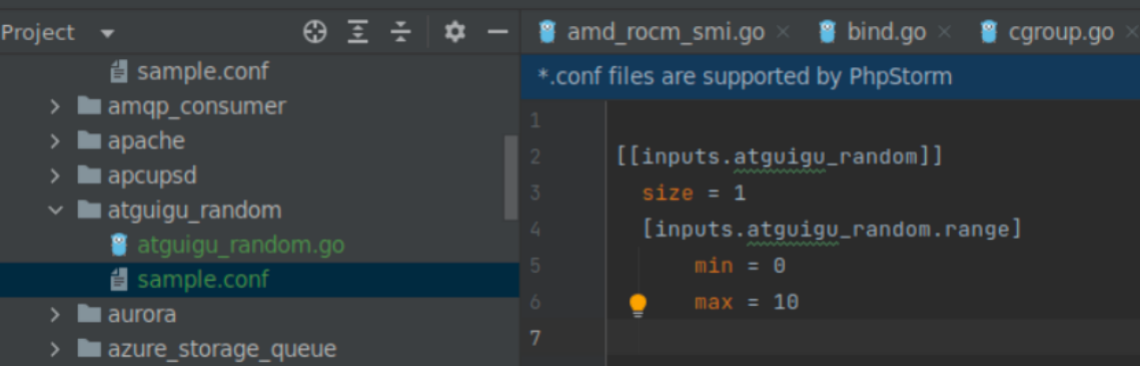
Task: Click the file icon of selected sample.conf
Action: [x=119, y=279]
